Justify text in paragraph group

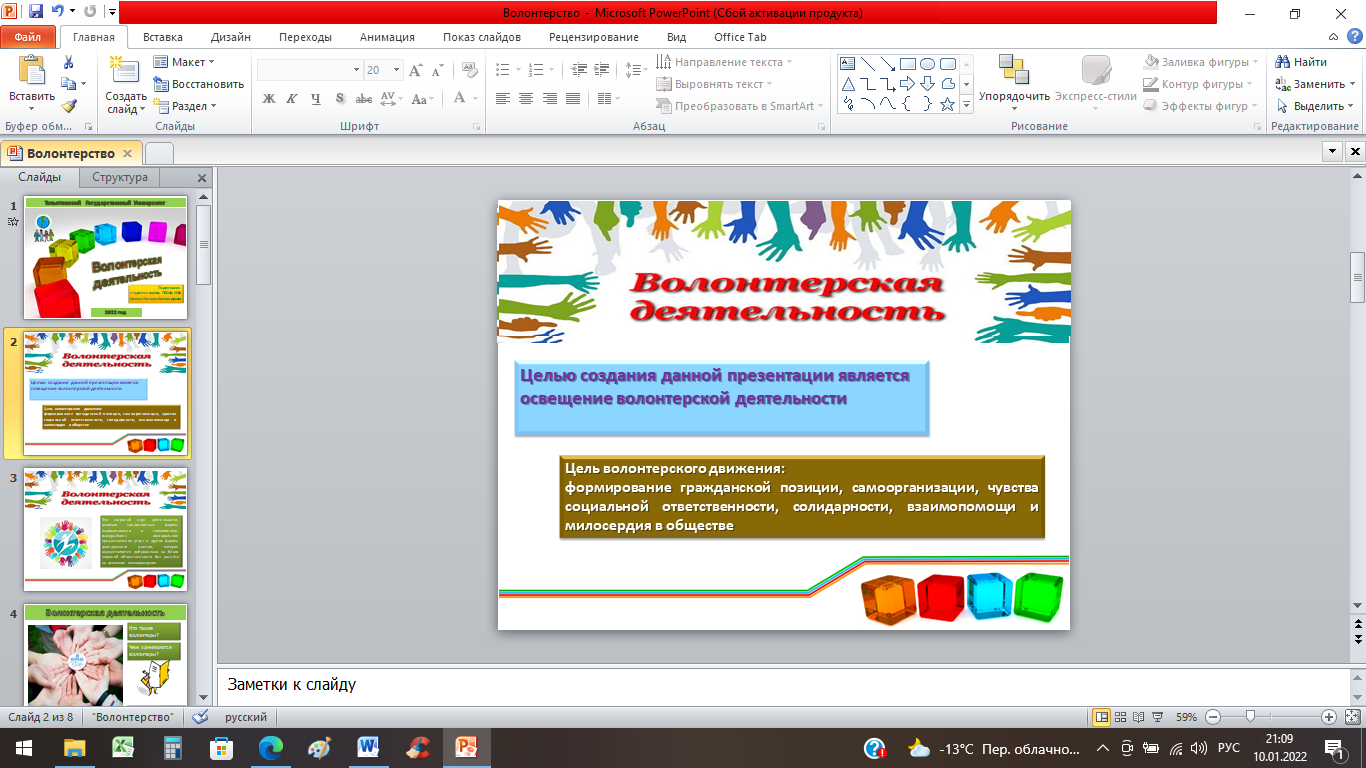pyautogui.click(x=573, y=98)
